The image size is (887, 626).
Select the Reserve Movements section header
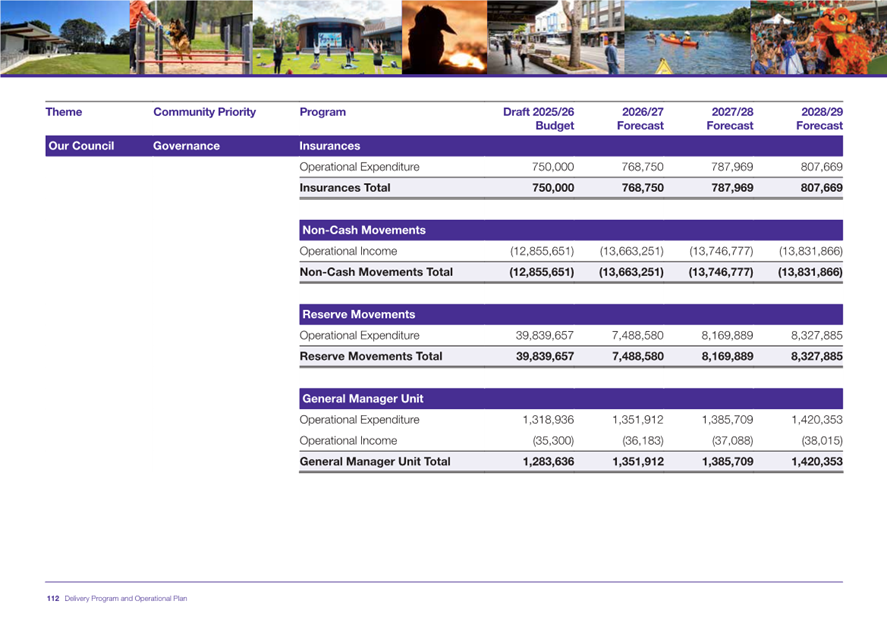click(x=570, y=315)
